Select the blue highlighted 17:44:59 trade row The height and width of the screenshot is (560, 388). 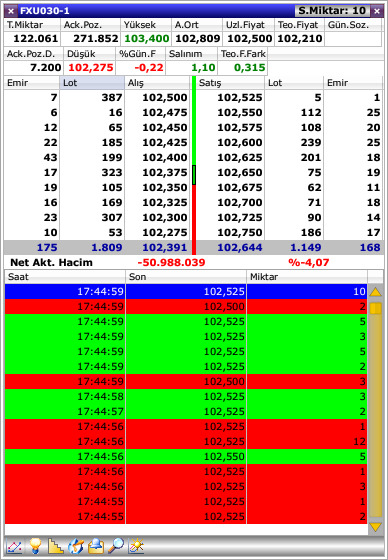click(x=186, y=291)
